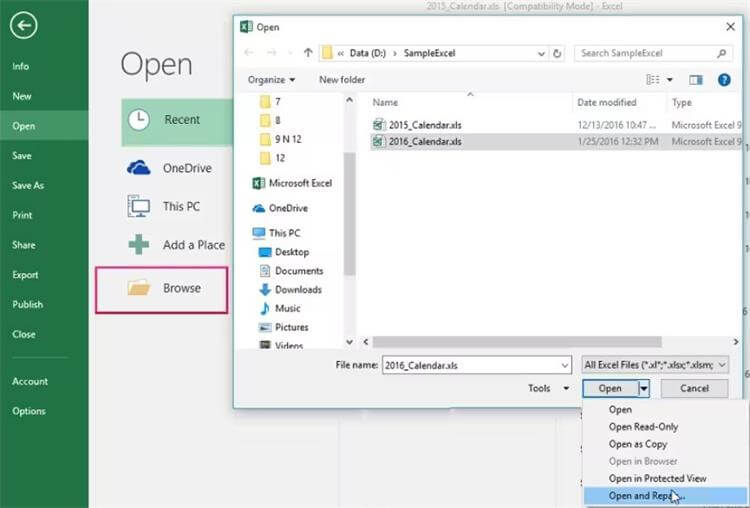The width and height of the screenshot is (750, 508).
Task: Open the Print page
Action: pos(22,215)
